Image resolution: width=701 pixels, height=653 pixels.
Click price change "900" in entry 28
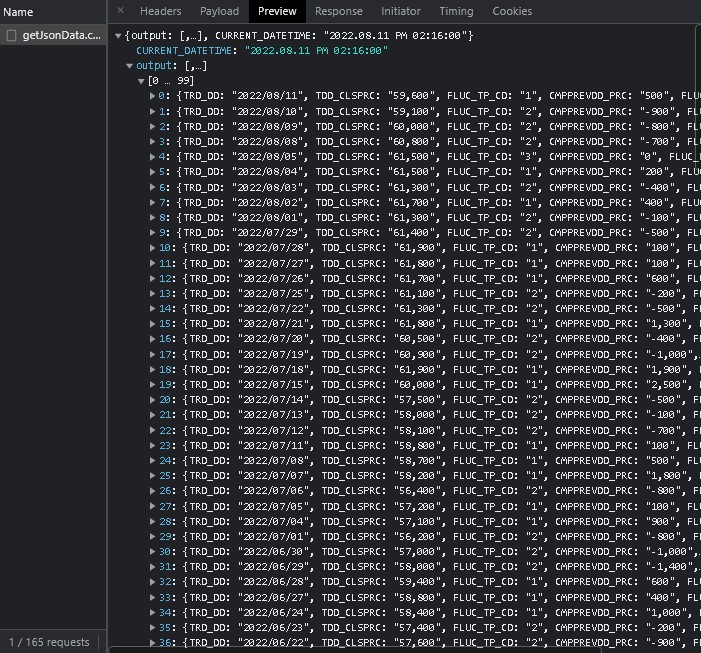pyautogui.click(x=660, y=522)
